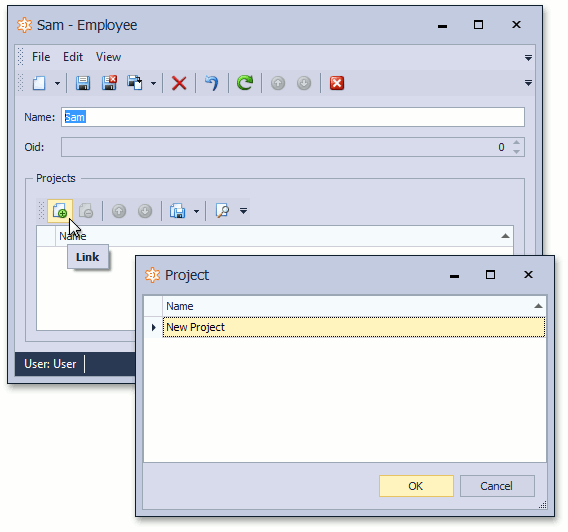This screenshot has height=532, width=568.
Task: Sort by Name column in Project dialog
Action: [354, 306]
